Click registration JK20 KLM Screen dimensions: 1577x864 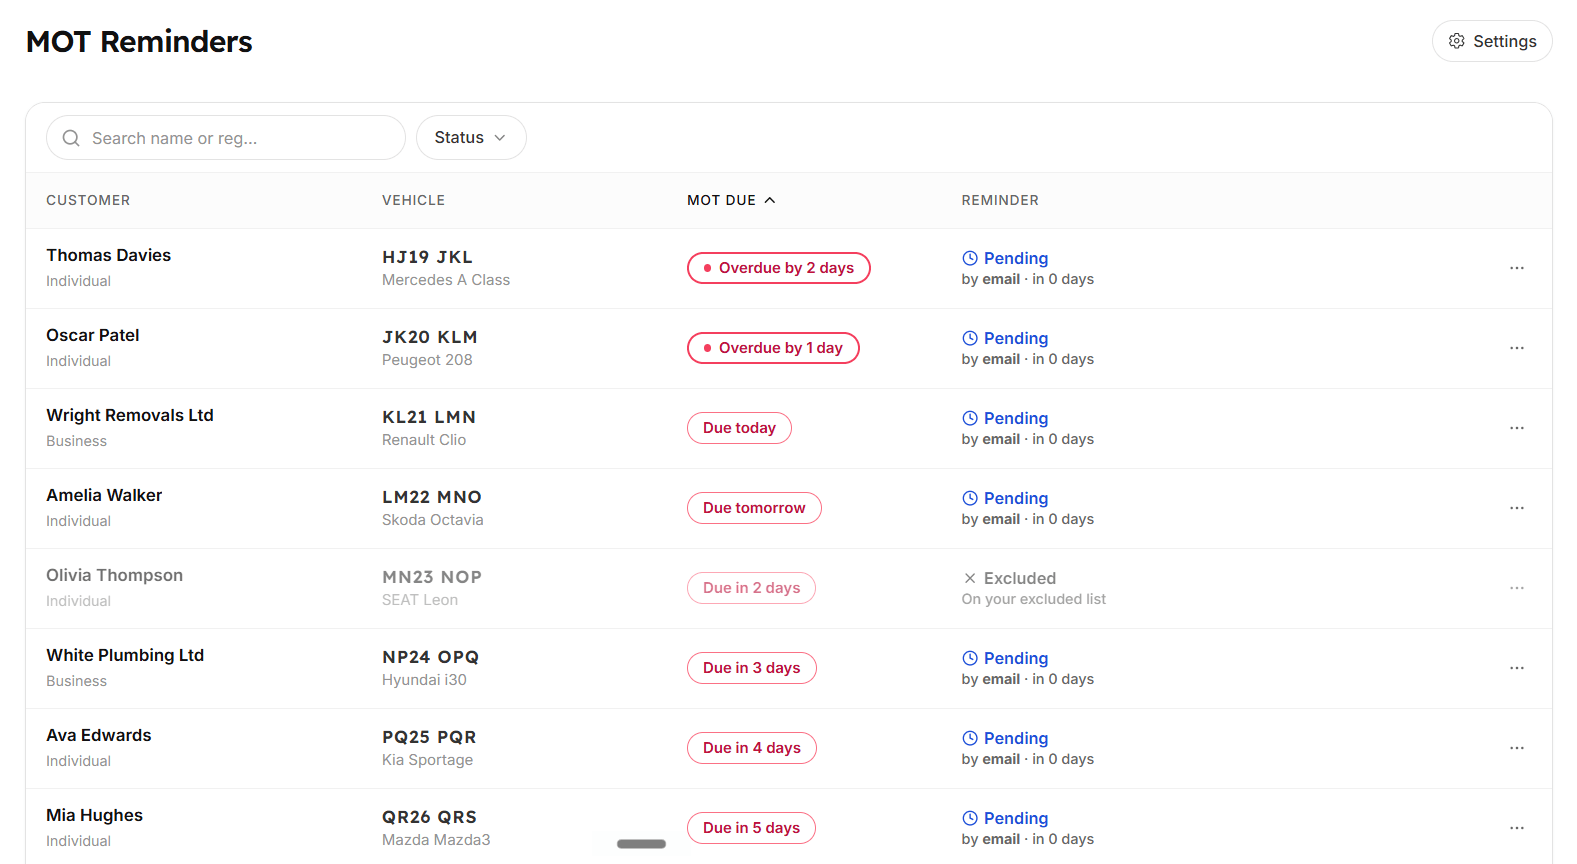pyautogui.click(x=430, y=337)
